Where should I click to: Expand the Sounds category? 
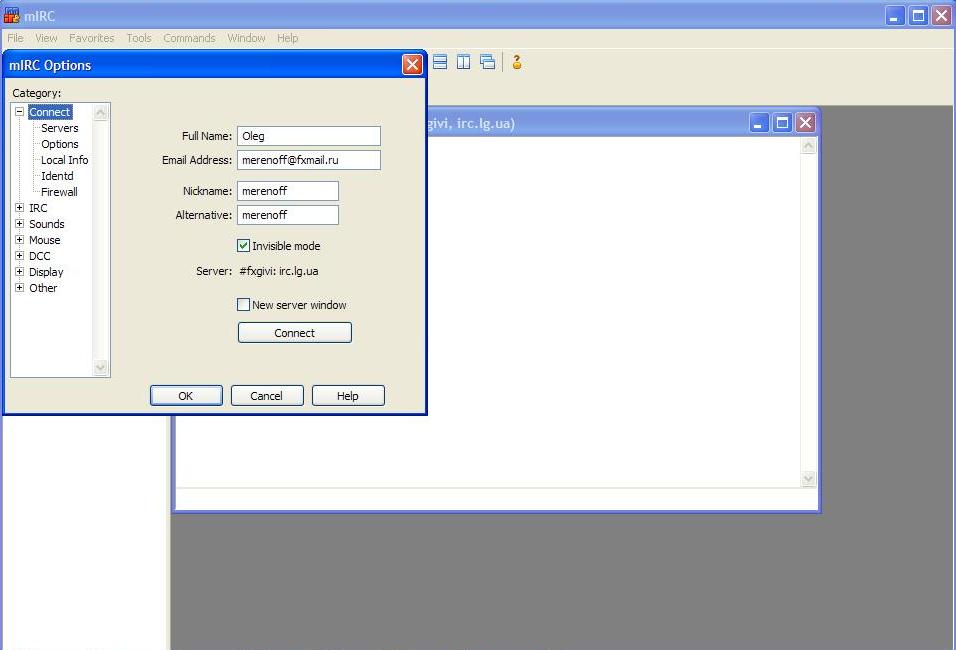point(20,224)
